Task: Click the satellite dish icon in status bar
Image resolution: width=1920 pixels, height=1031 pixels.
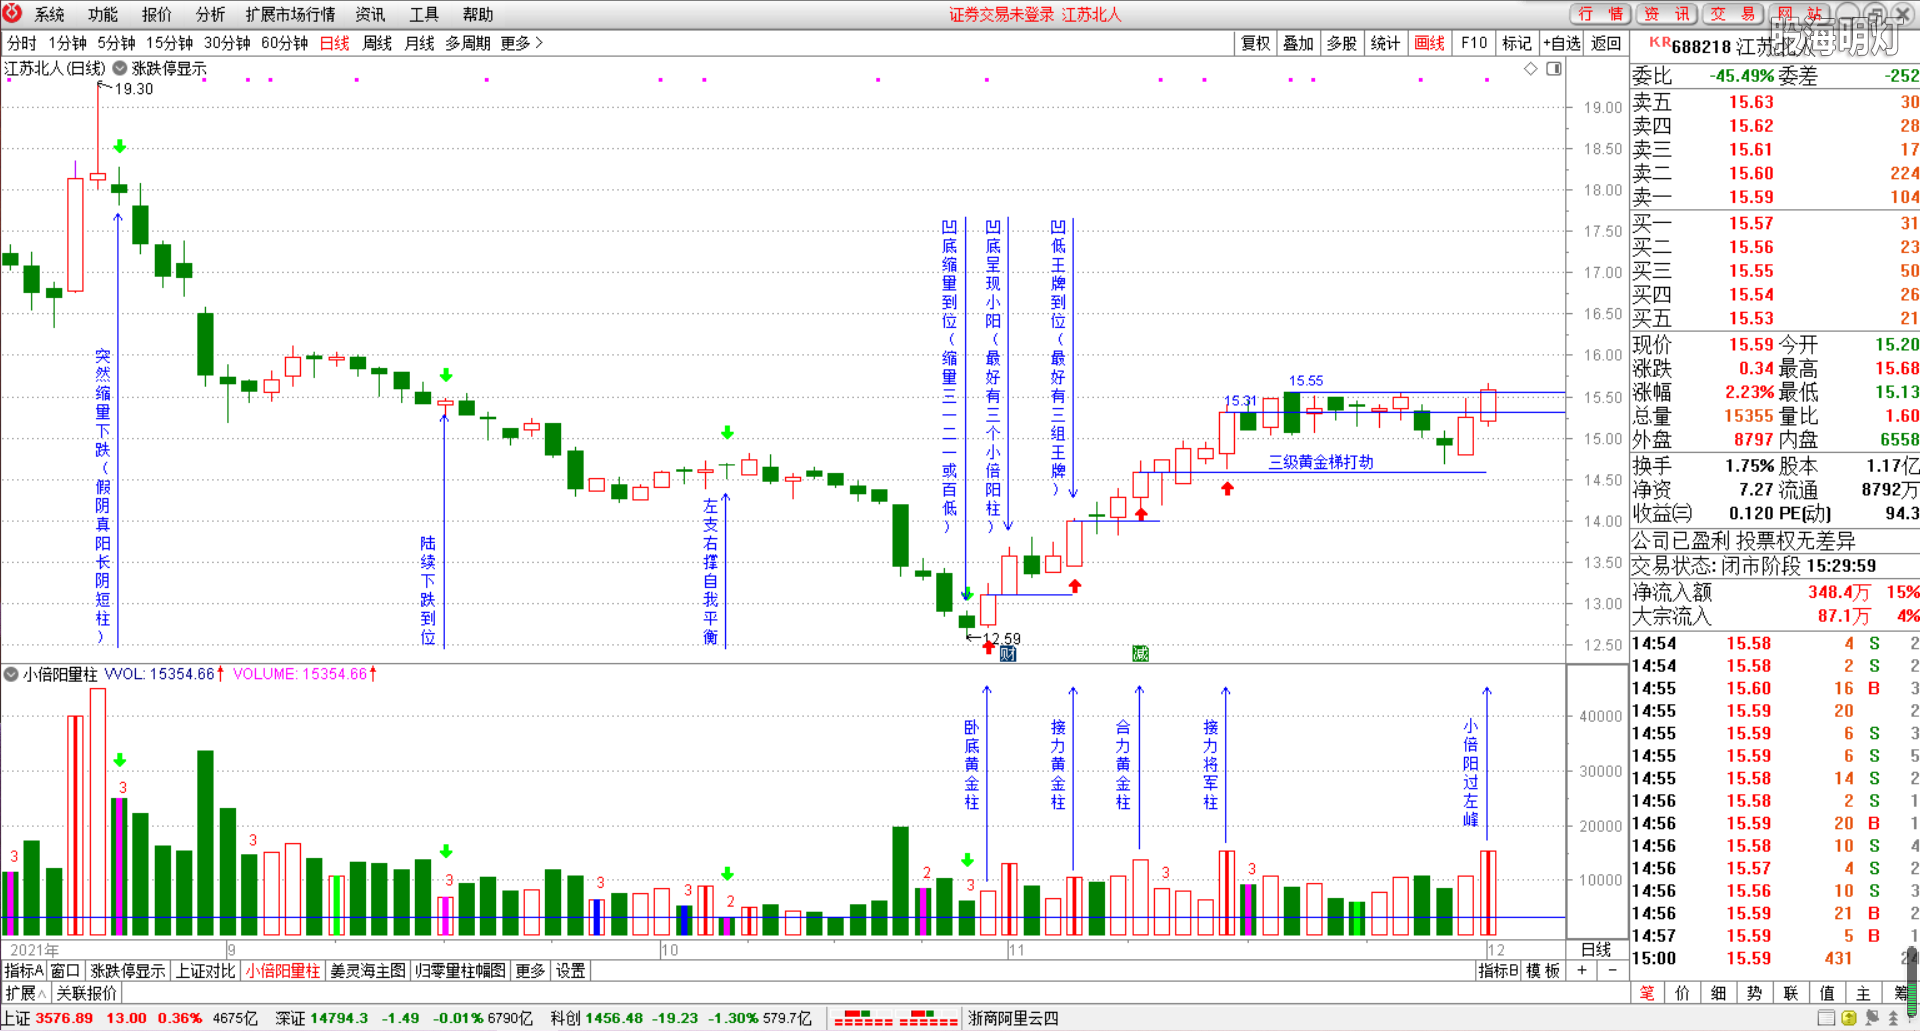Action: (1871, 1018)
